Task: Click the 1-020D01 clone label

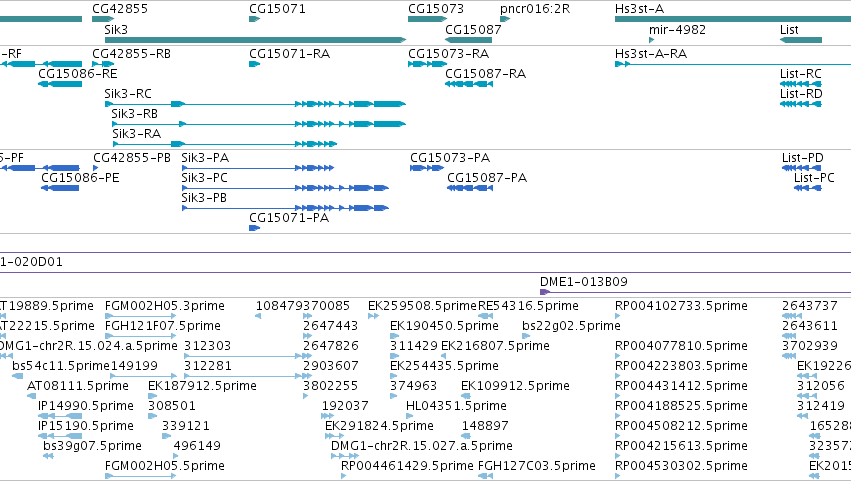Action: (31, 262)
